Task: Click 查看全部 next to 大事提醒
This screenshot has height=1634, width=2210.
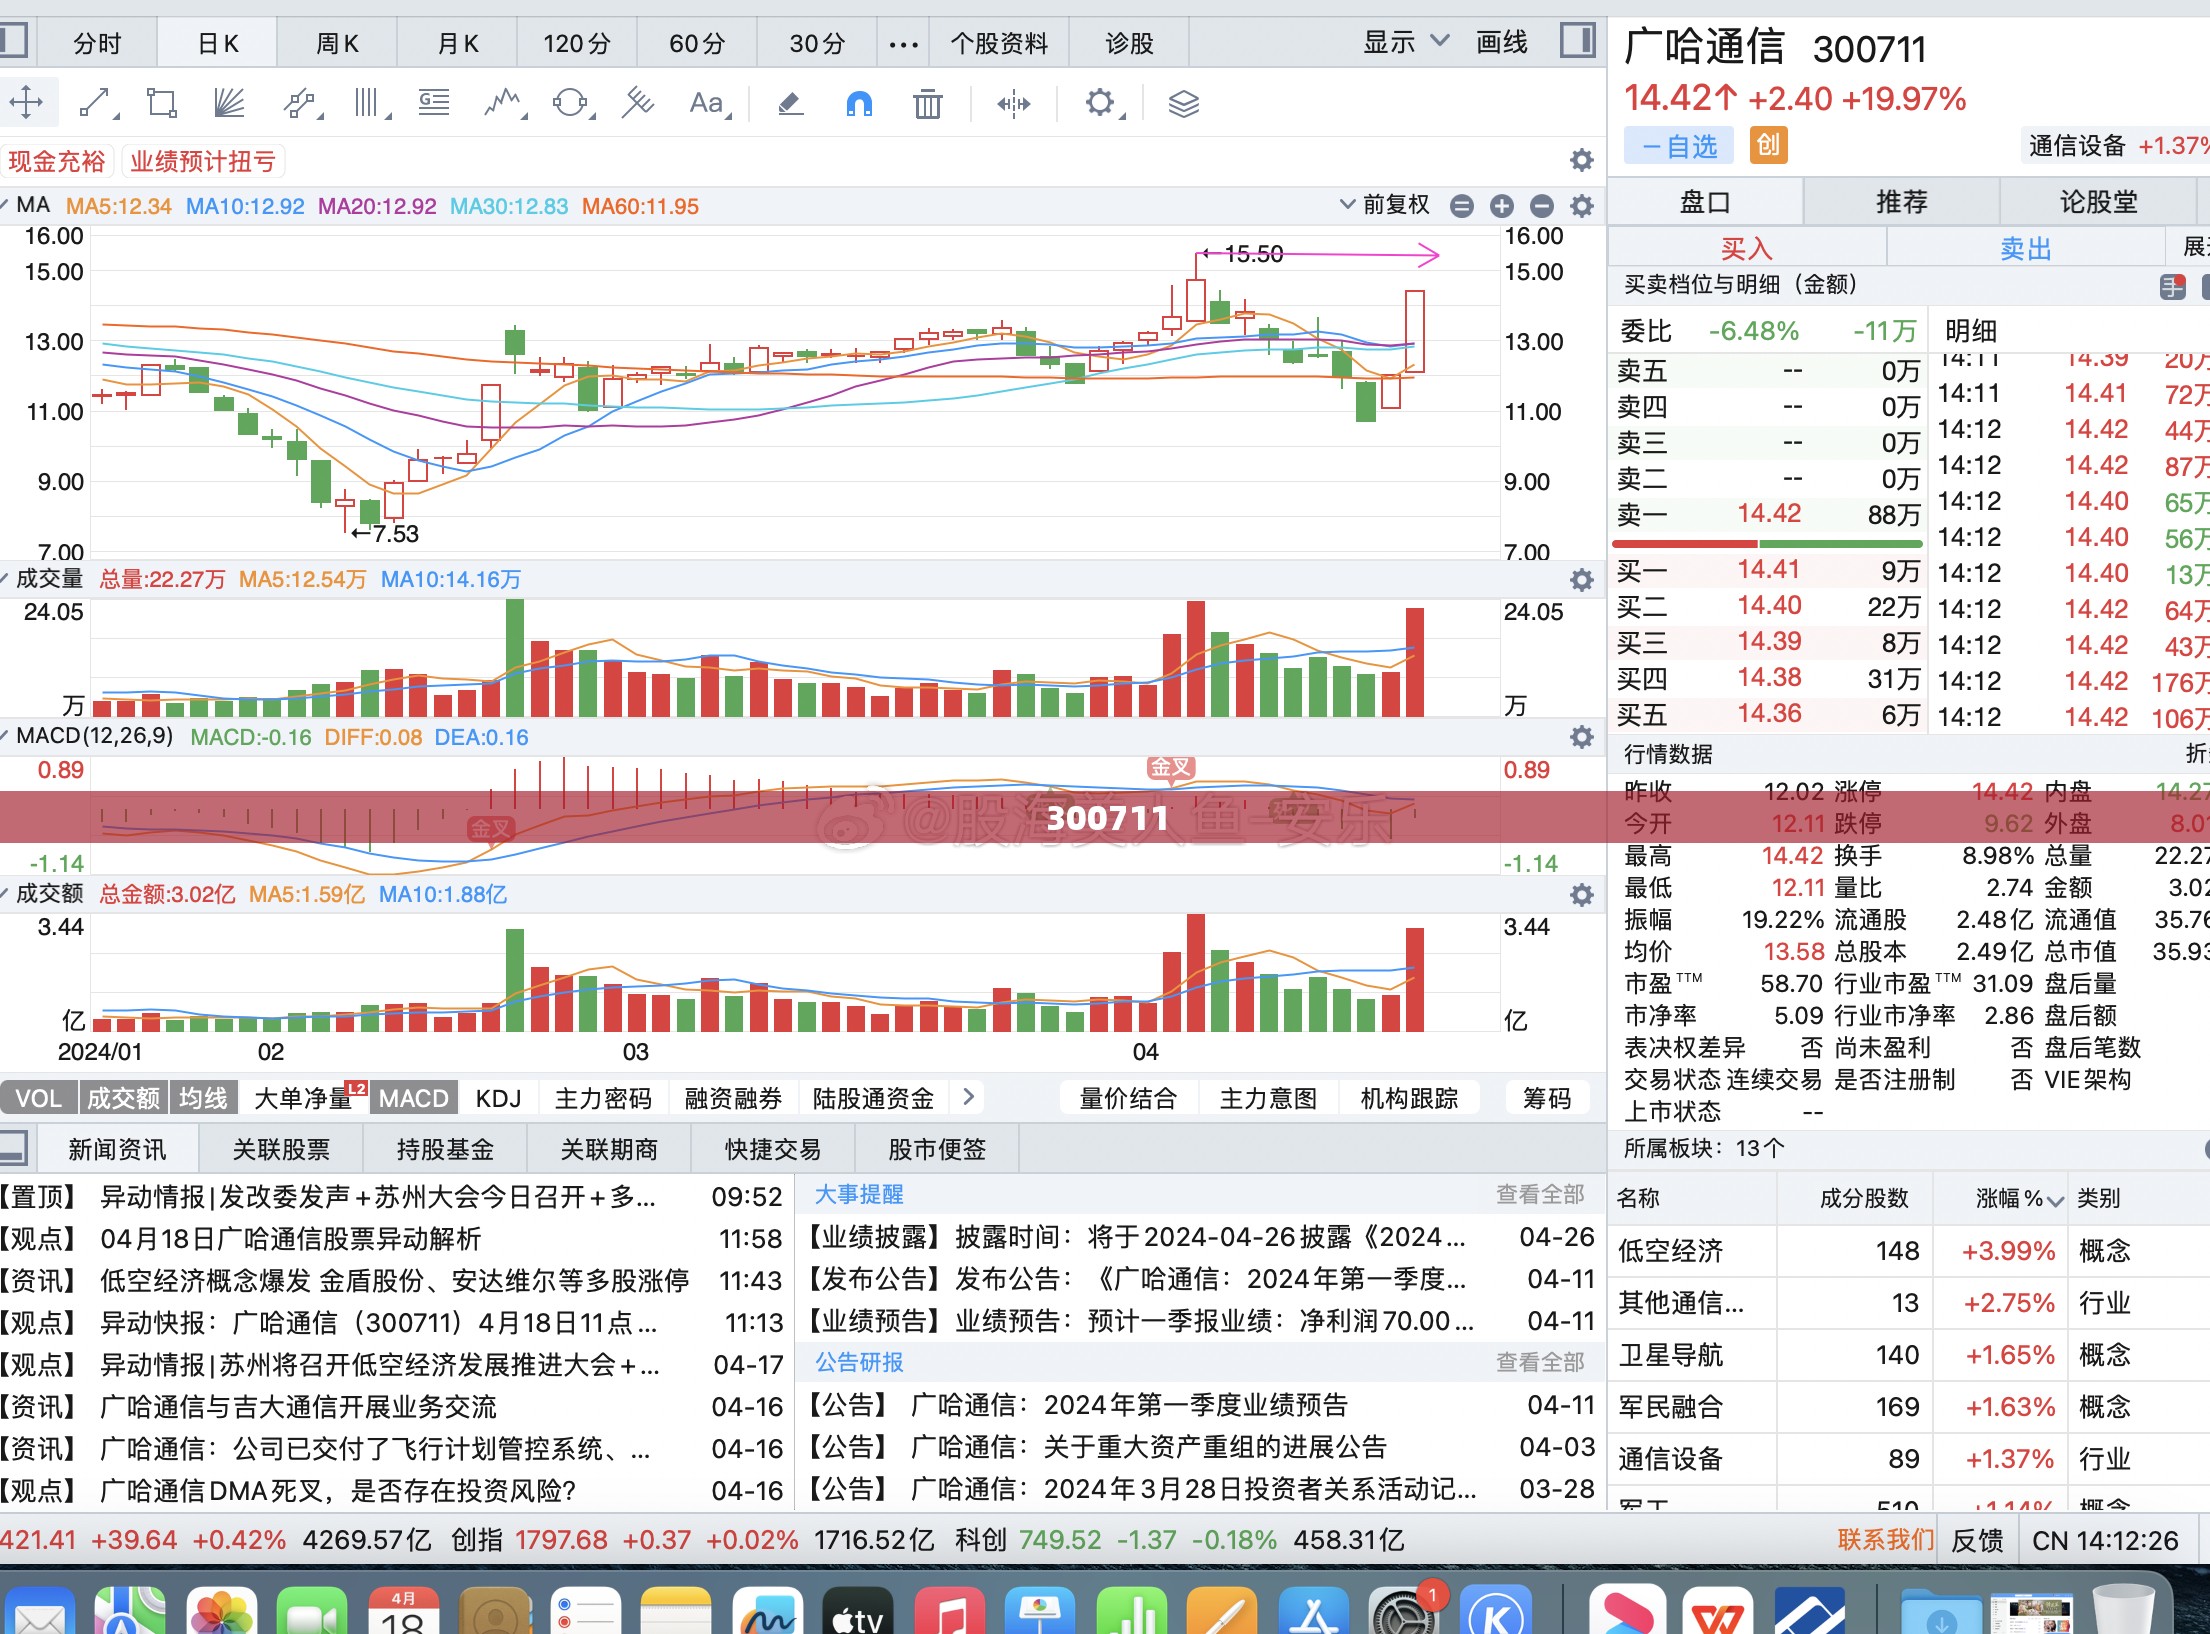Action: 1540,1194
